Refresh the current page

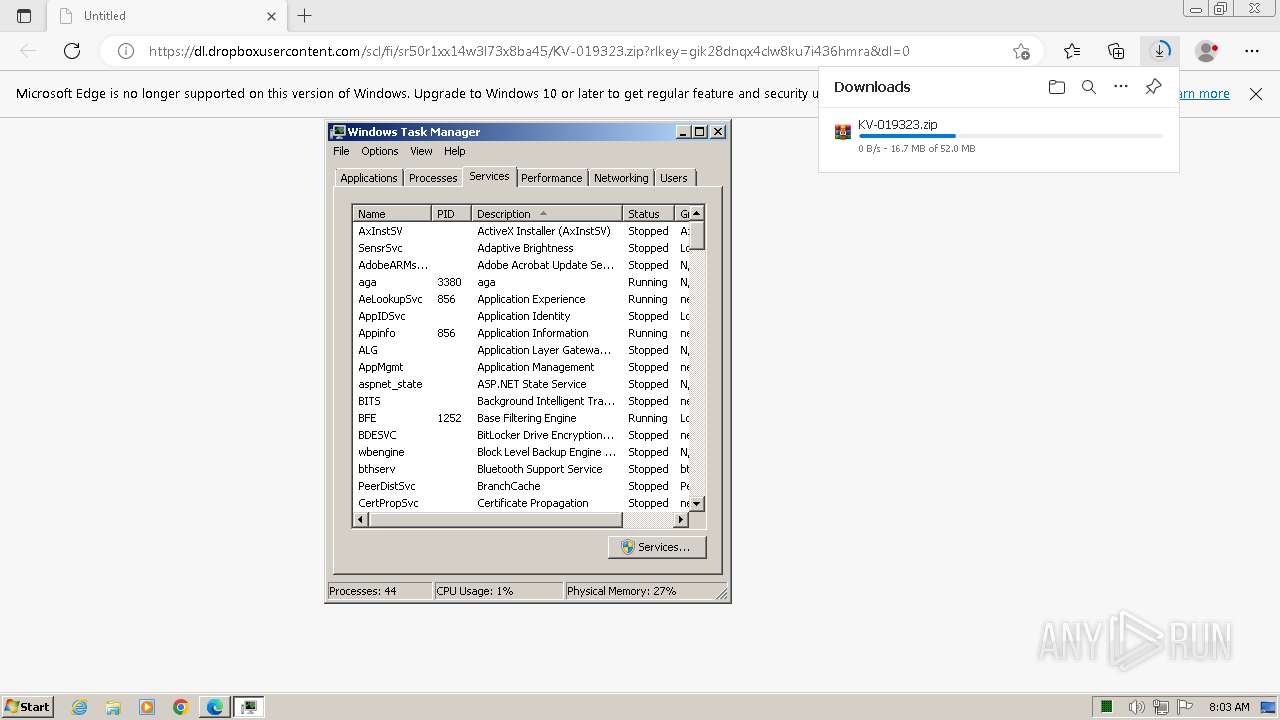coord(72,51)
